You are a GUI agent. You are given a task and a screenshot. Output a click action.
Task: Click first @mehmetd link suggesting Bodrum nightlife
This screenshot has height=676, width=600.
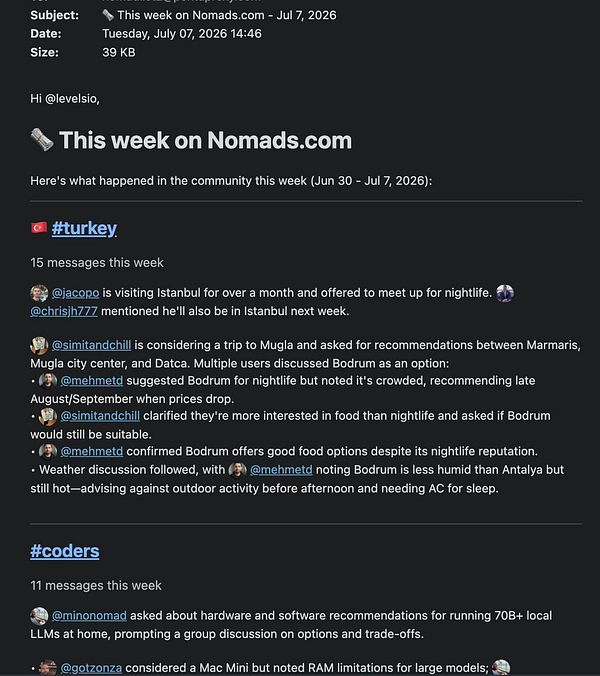[x=92, y=381]
